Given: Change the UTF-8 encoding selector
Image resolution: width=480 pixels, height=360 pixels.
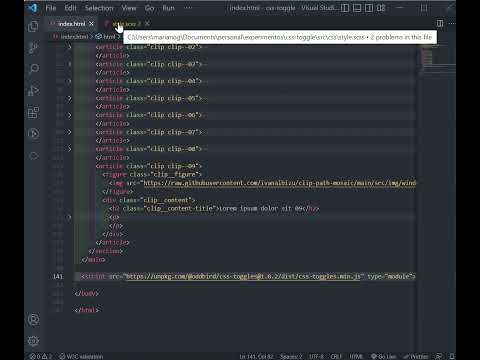Looking at the screenshot, I should tap(316, 356).
